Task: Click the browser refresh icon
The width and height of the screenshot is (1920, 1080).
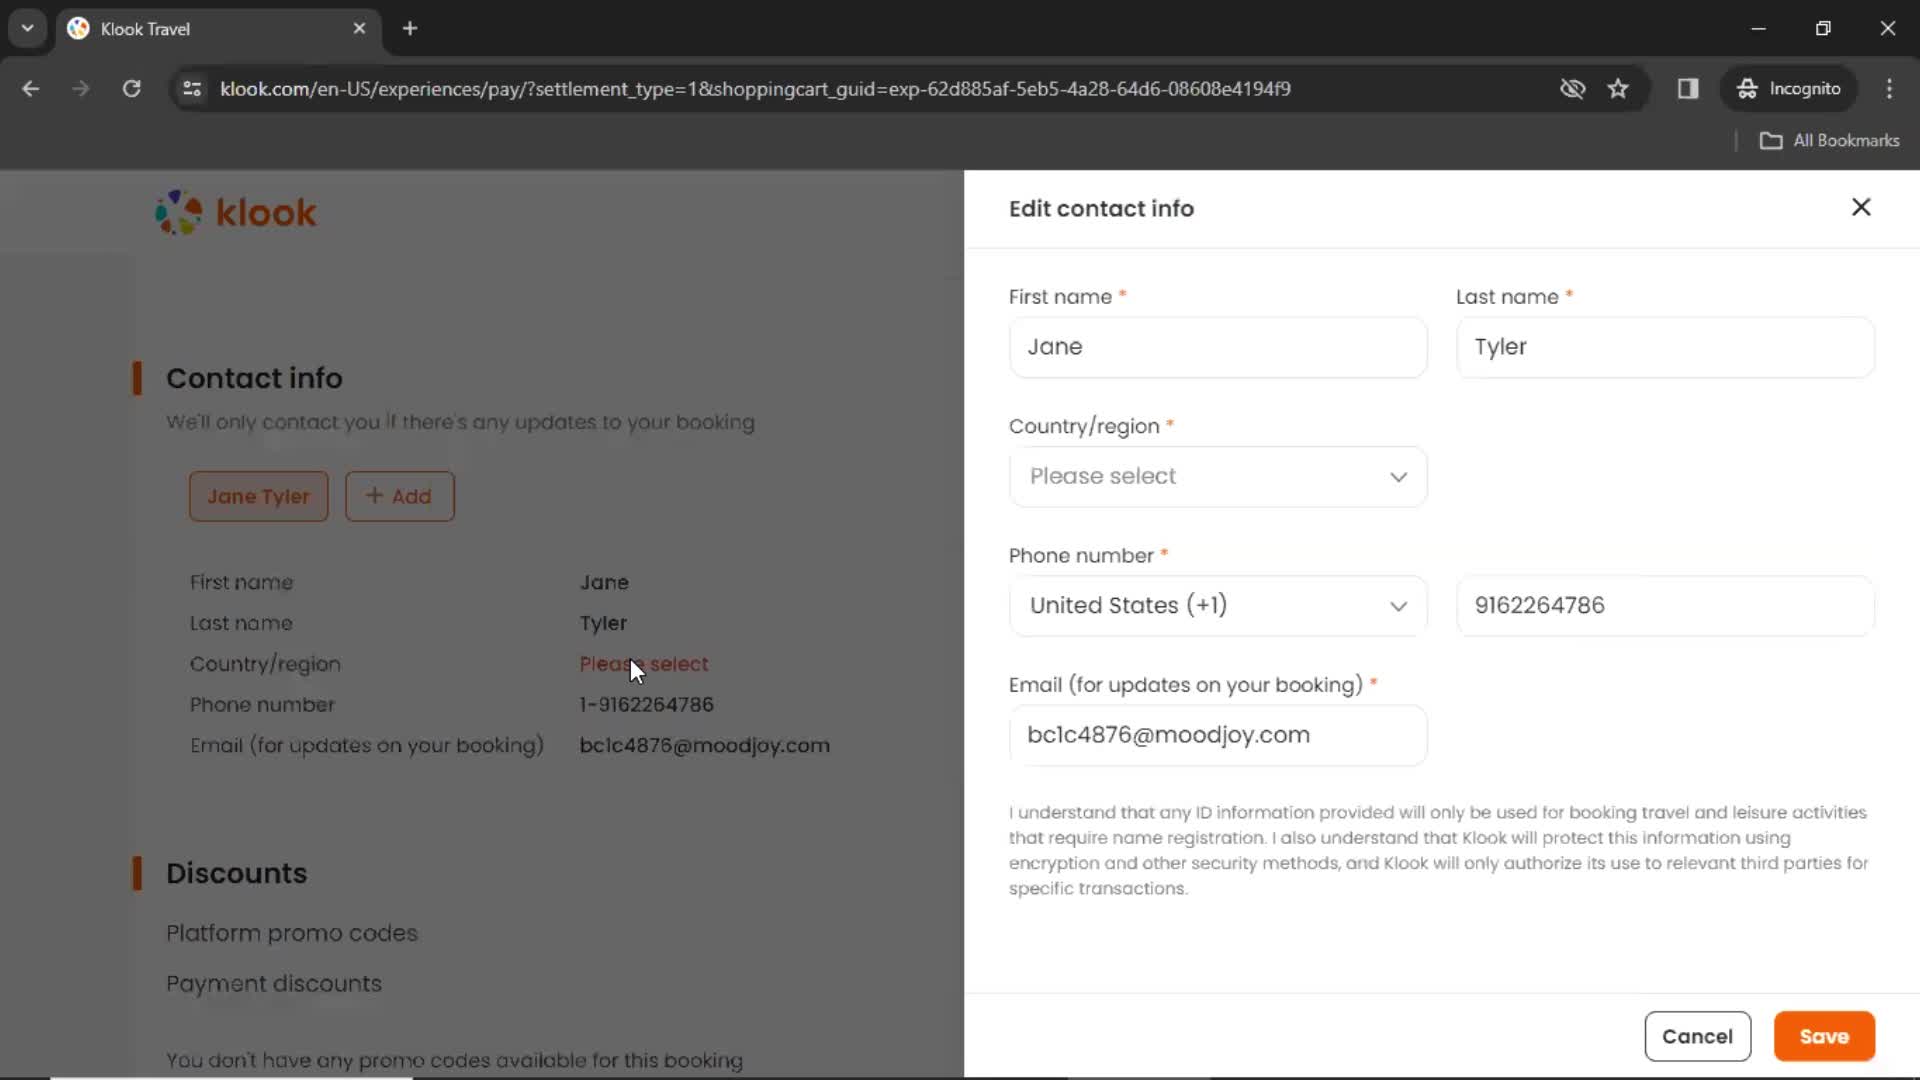Action: pos(131,88)
